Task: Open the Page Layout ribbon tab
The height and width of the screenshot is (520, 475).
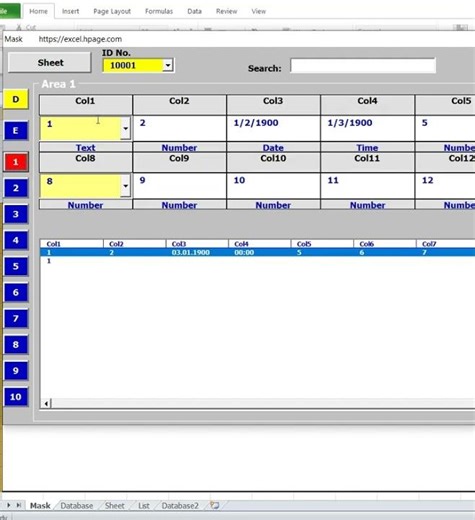Action: click(x=112, y=11)
